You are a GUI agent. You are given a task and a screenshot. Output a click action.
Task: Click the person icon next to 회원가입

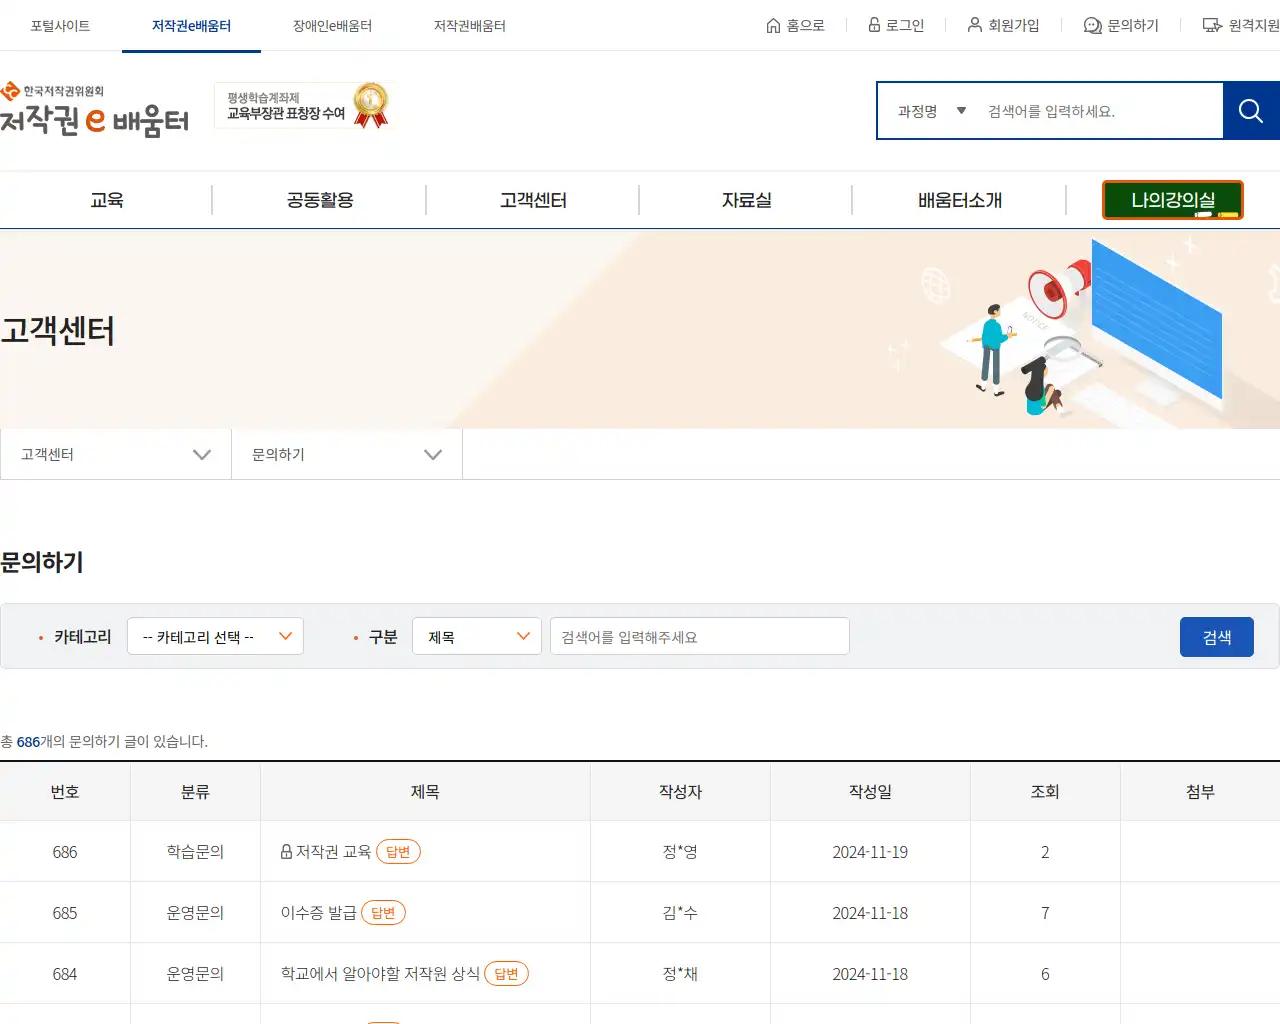(974, 25)
